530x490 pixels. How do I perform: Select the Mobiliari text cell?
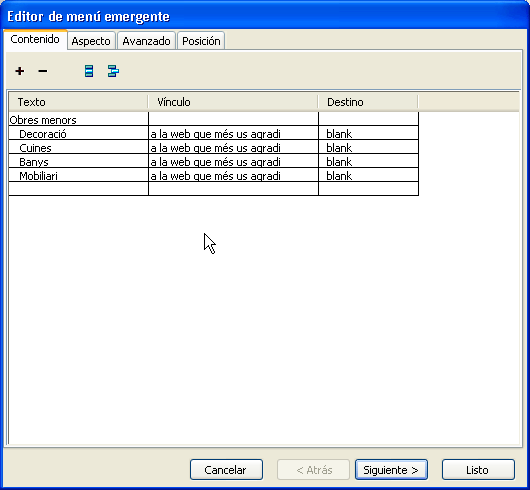click(78, 175)
